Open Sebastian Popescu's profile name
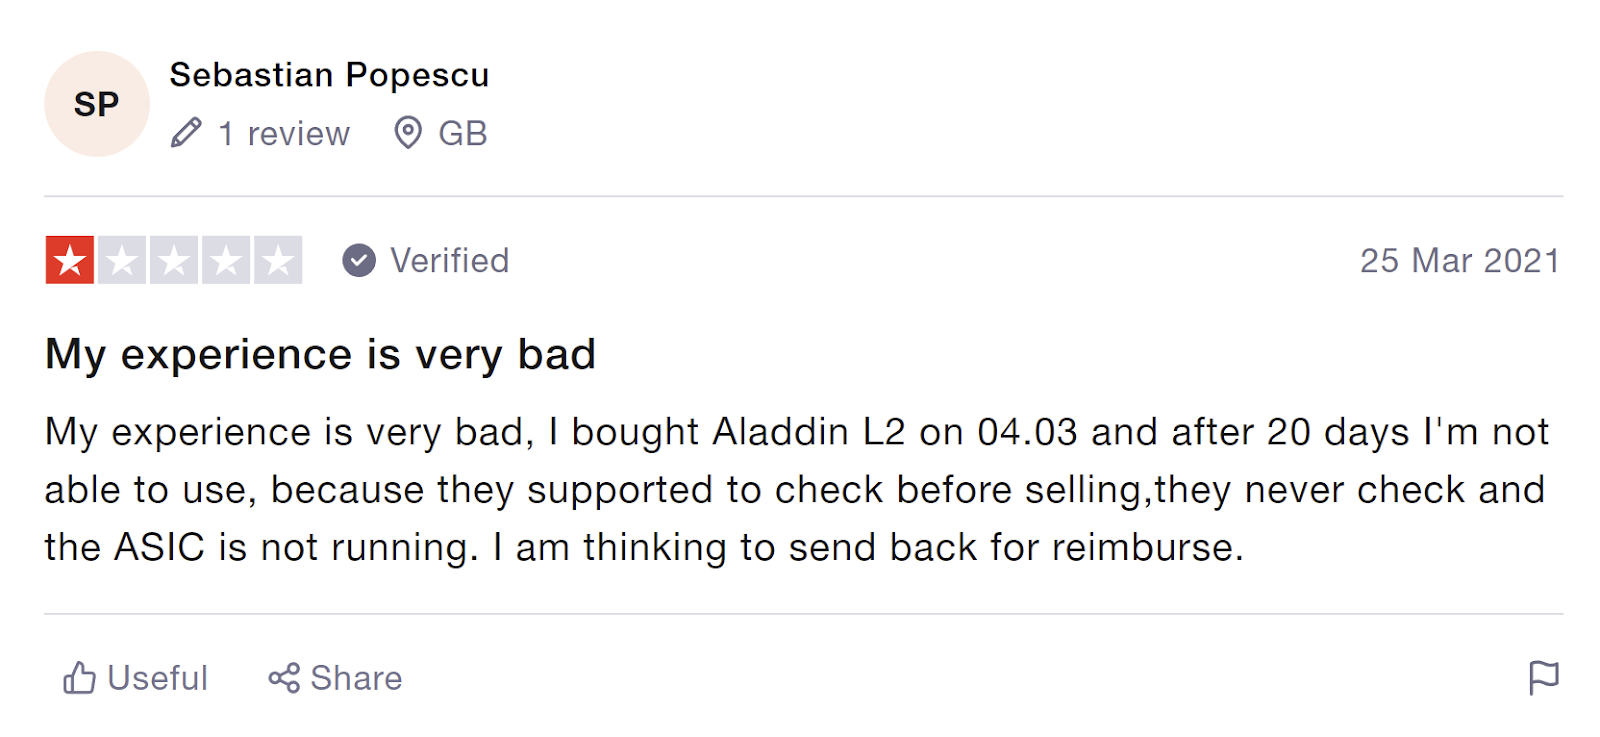Image resolution: width=1600 pixels, height=737 pixels. coord(329,75)
